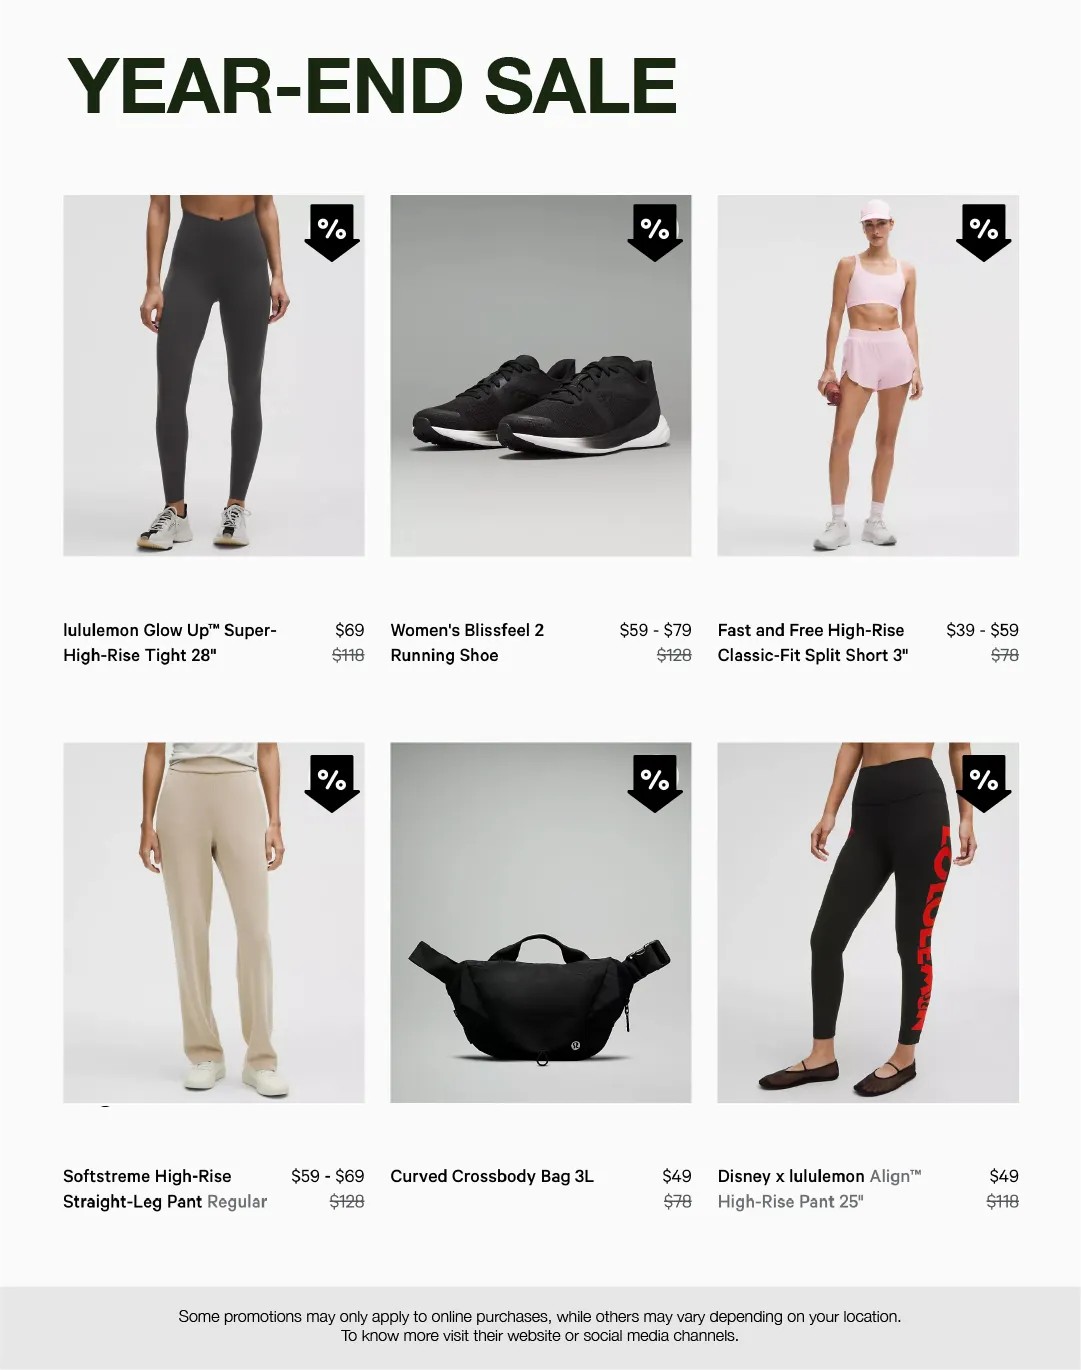This screenshot has height=1370, width=1081.
Task: Select Women's Blissfeel 2 Running Shoe title
Action: tap(467, 642)
